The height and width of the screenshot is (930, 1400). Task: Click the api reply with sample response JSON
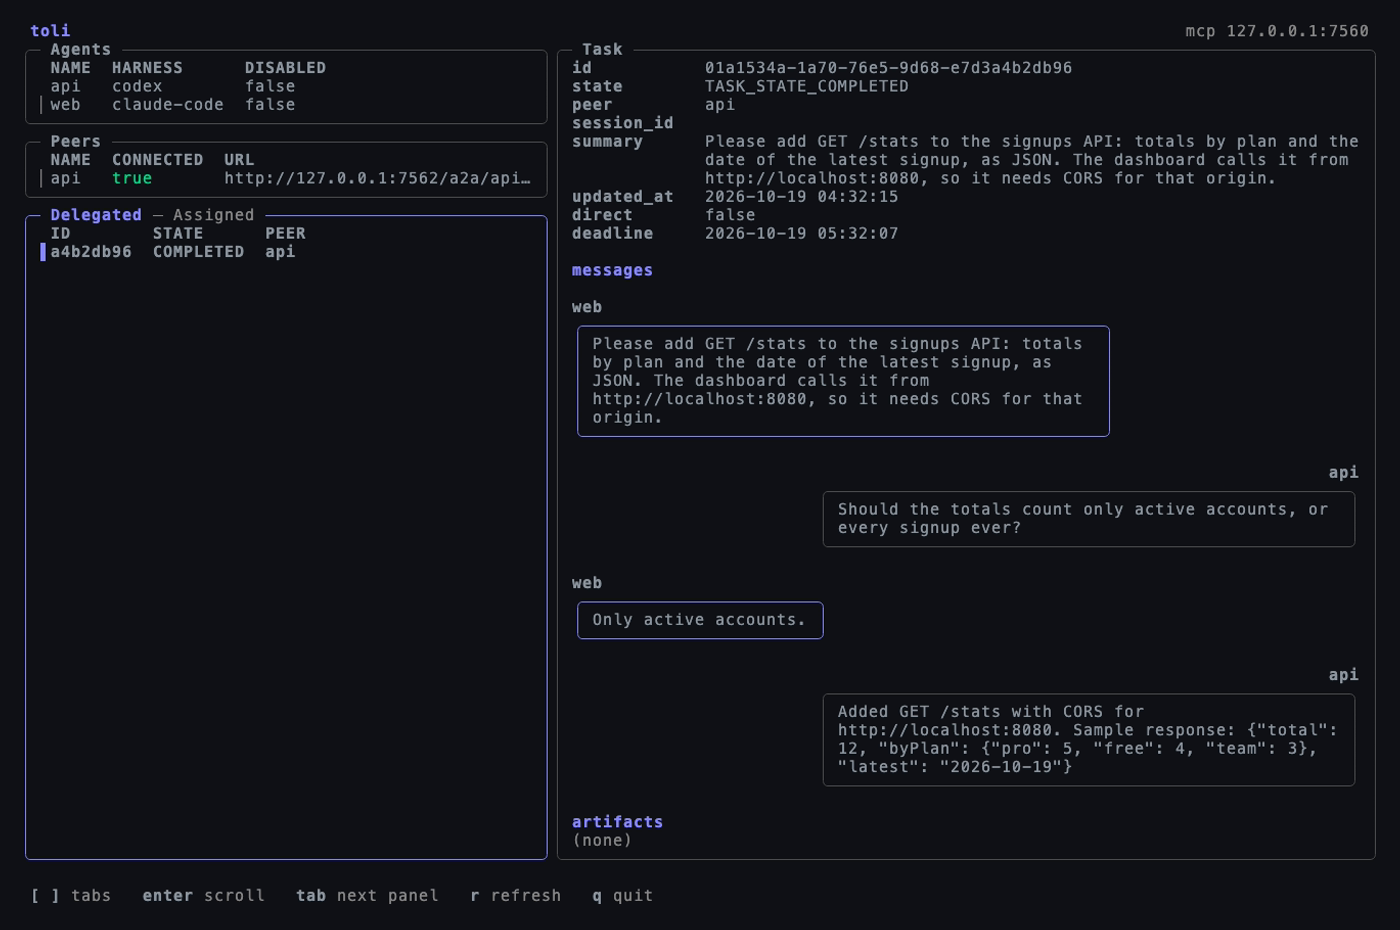point(1089,740)
